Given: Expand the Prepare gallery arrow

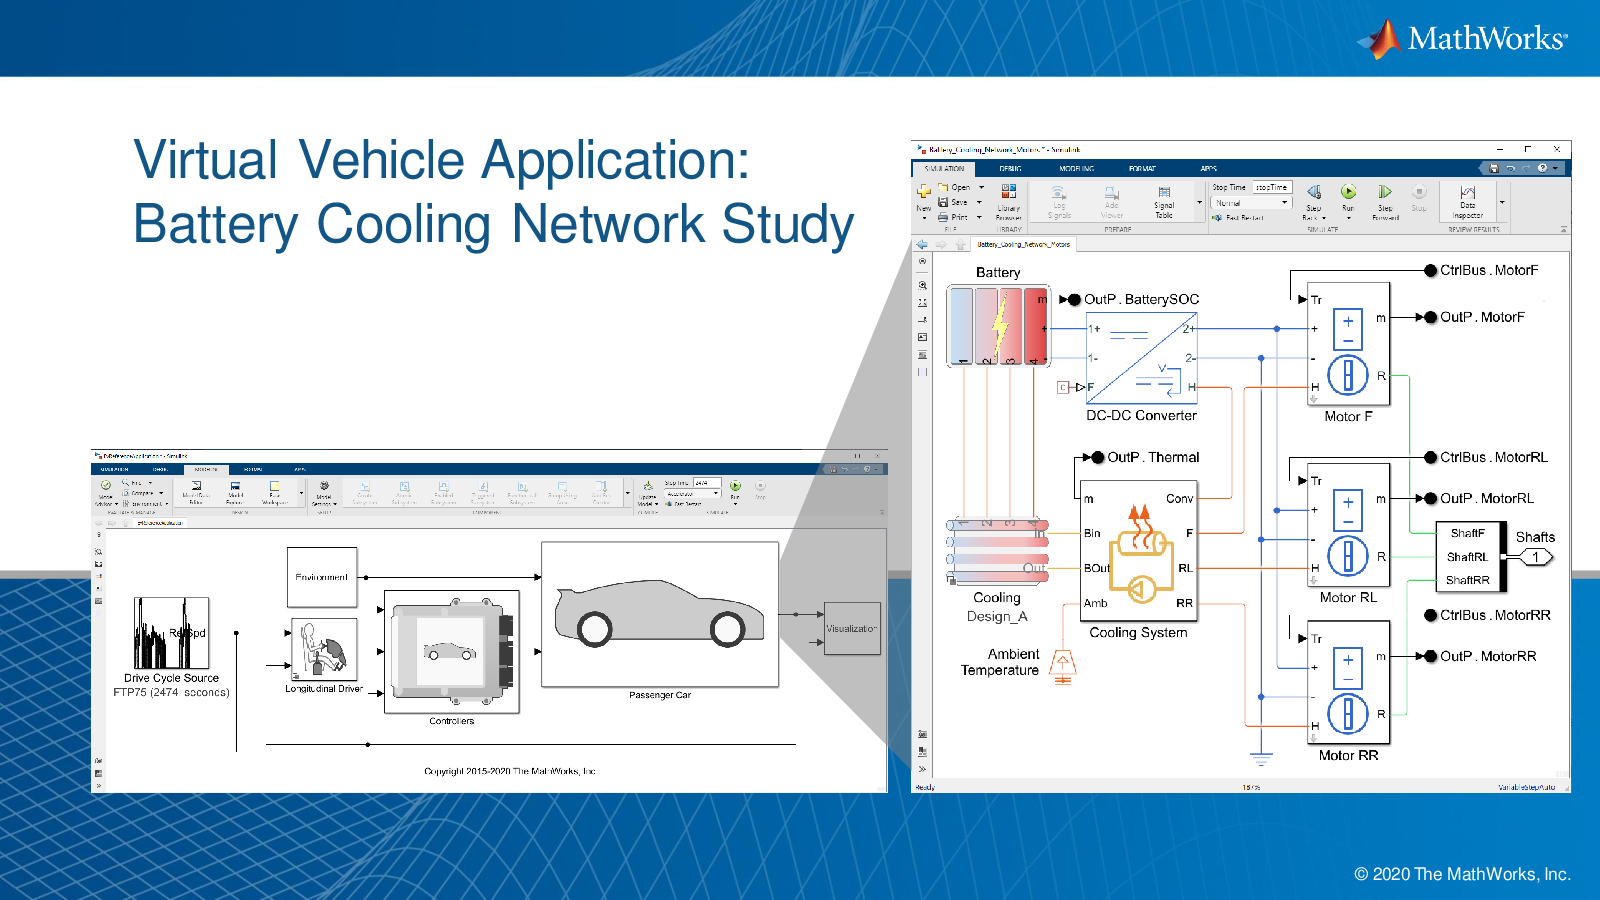Looking at the screenshot, I should pos(1199,202).
